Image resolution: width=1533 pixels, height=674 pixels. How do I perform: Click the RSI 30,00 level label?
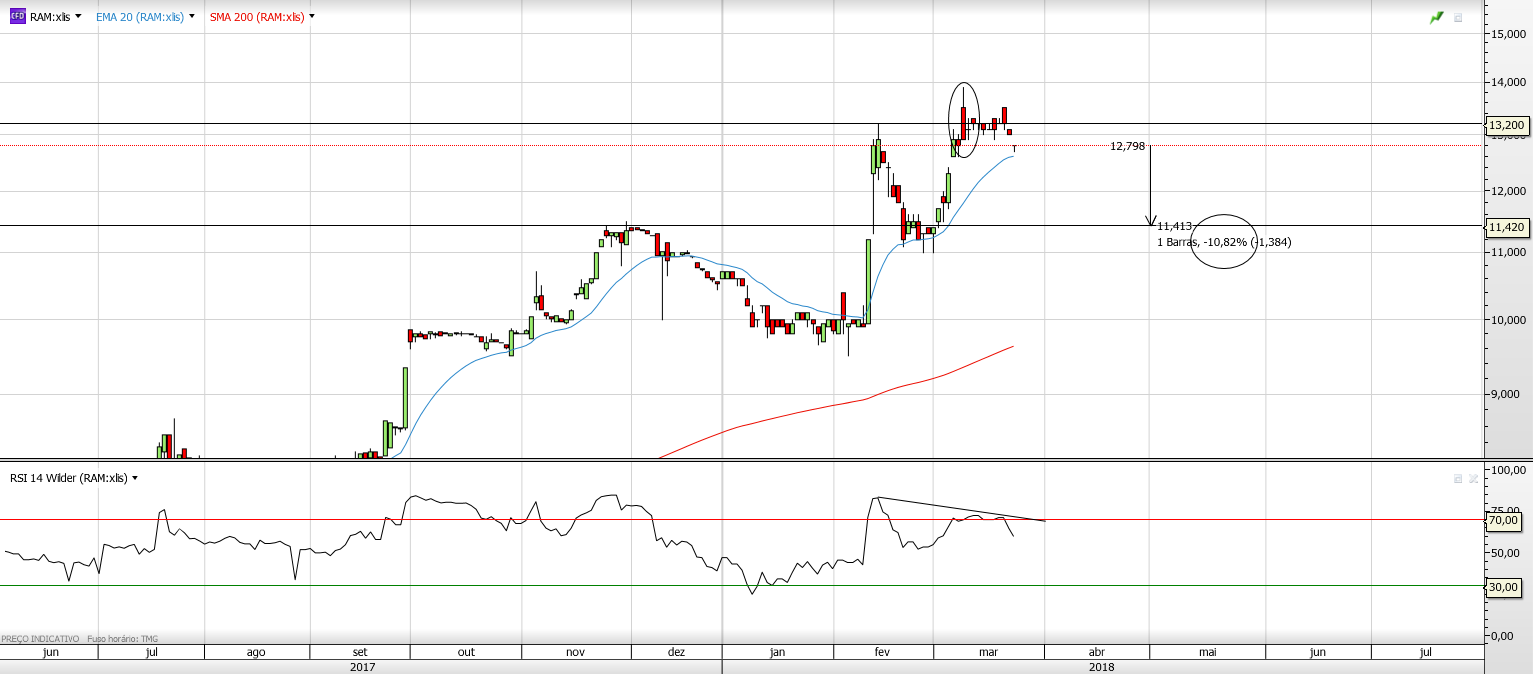pos(1504,587)
